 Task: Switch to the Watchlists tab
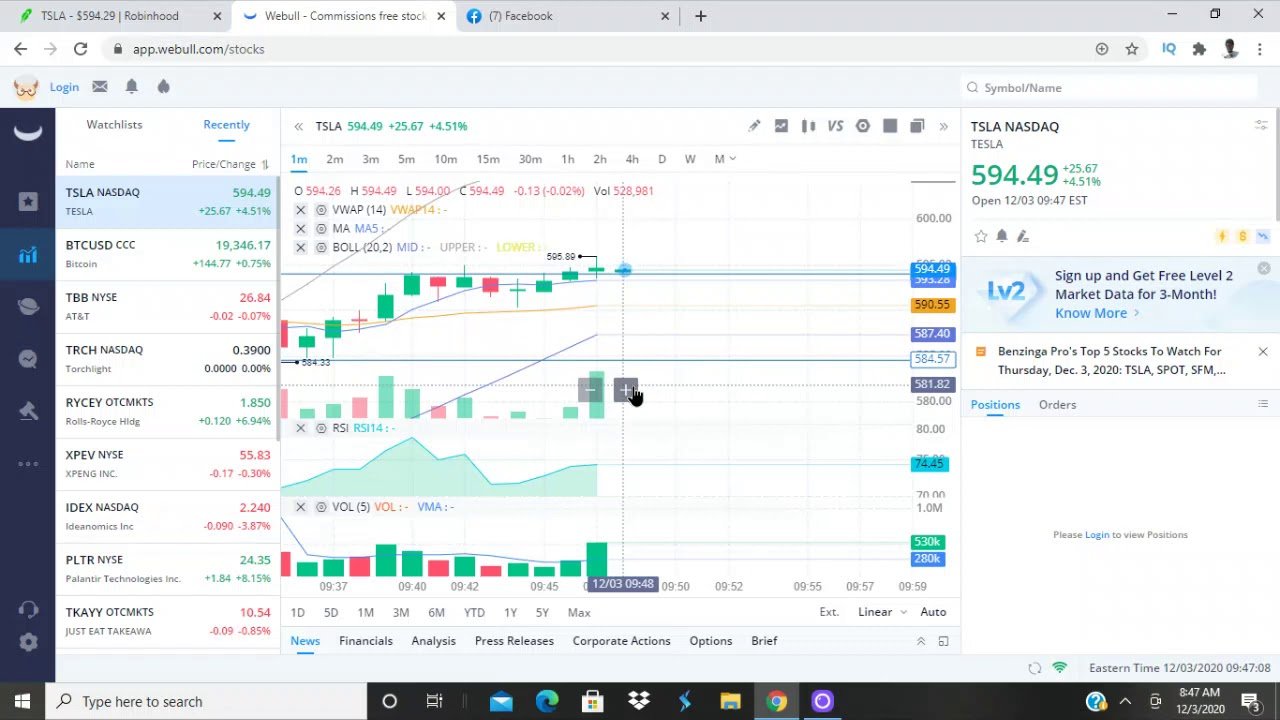tap(114, 125)
